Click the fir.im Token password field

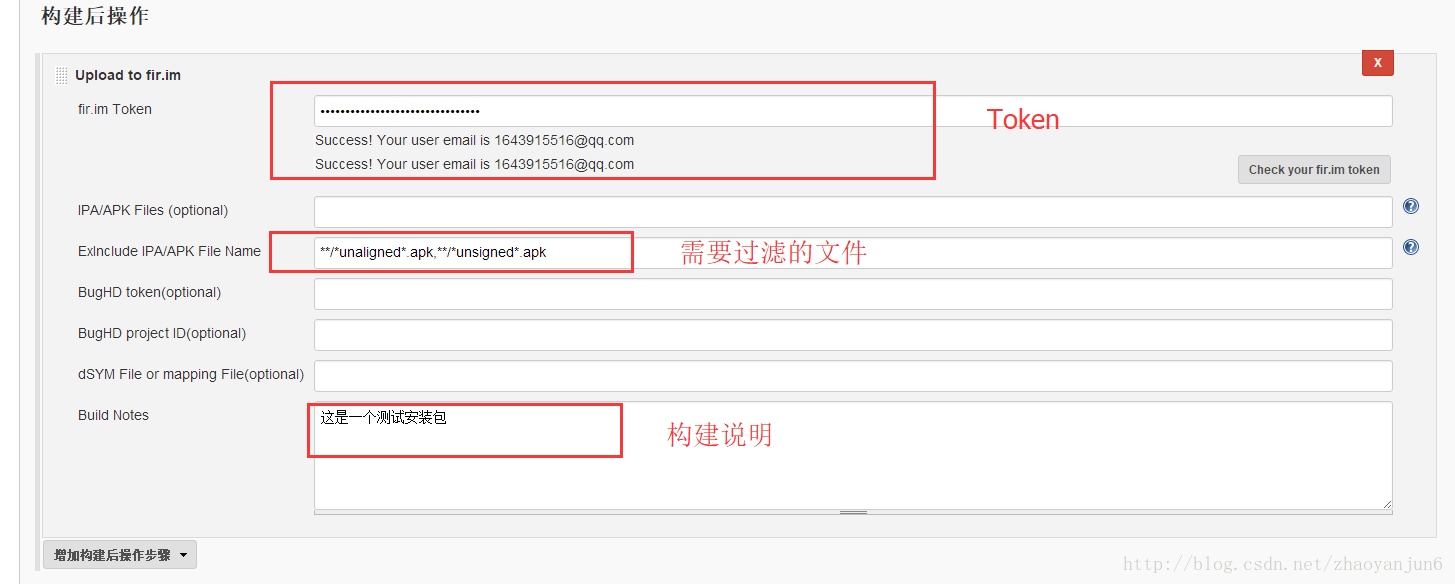tap(853, 111)
